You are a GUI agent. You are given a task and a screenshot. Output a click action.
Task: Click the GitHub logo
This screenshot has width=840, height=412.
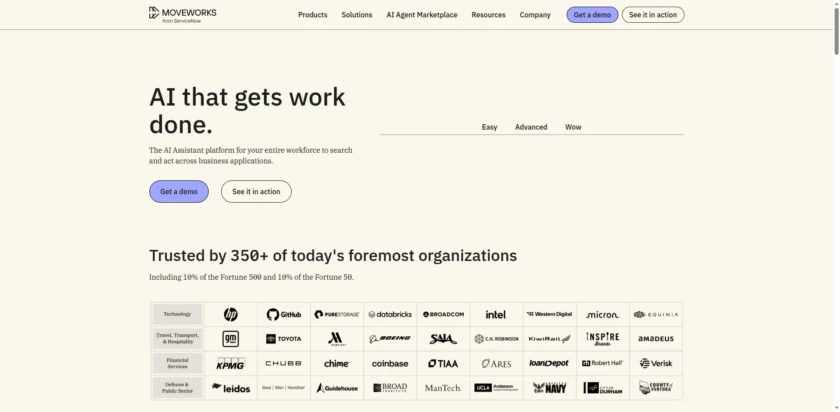click(284, 314)
